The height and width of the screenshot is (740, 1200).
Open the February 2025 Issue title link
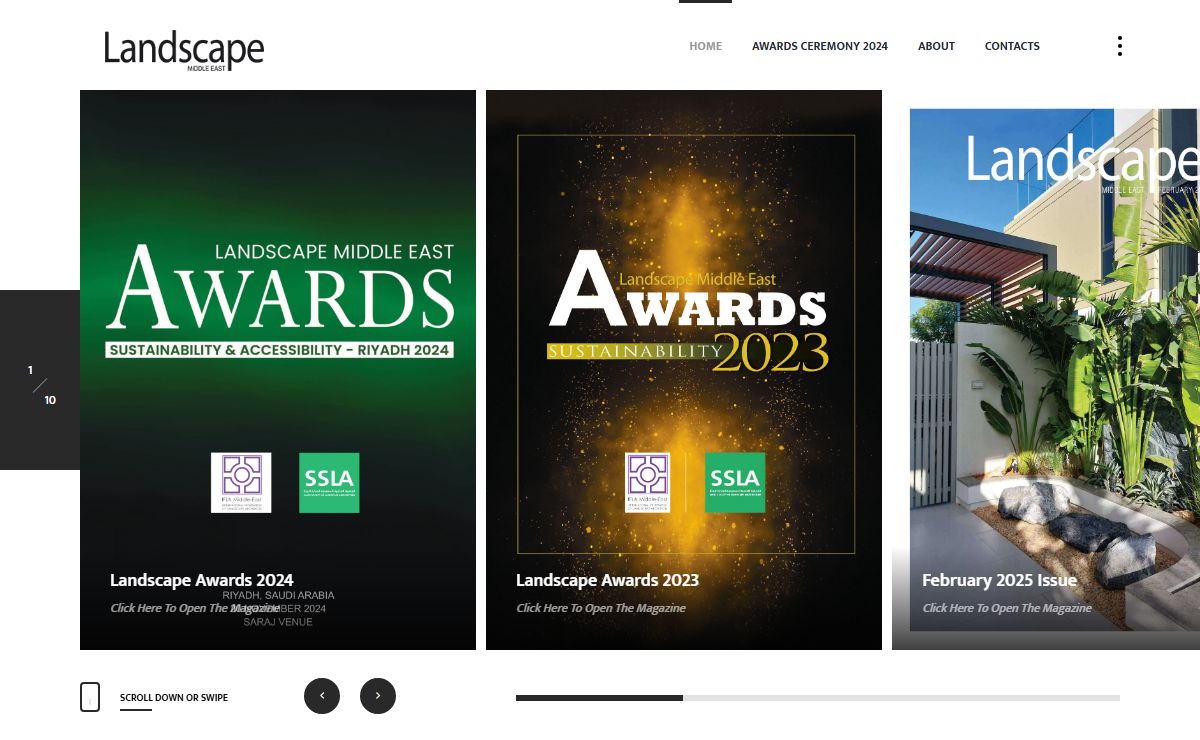point(999,580)
